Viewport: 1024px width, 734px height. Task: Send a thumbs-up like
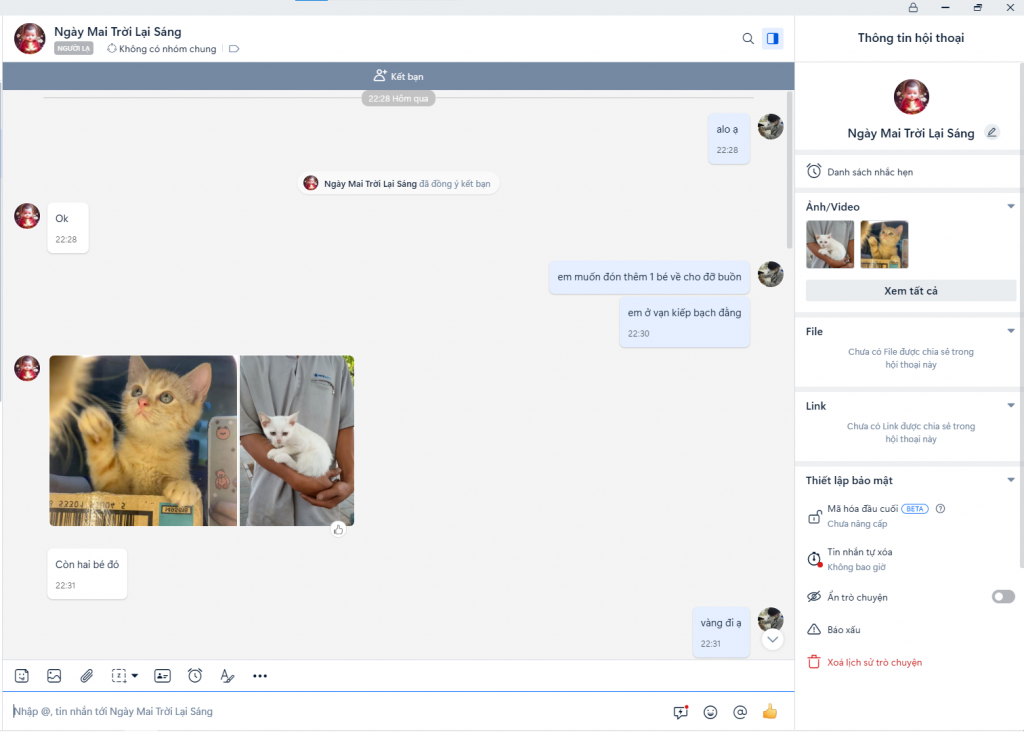click(x=770, y=711)
